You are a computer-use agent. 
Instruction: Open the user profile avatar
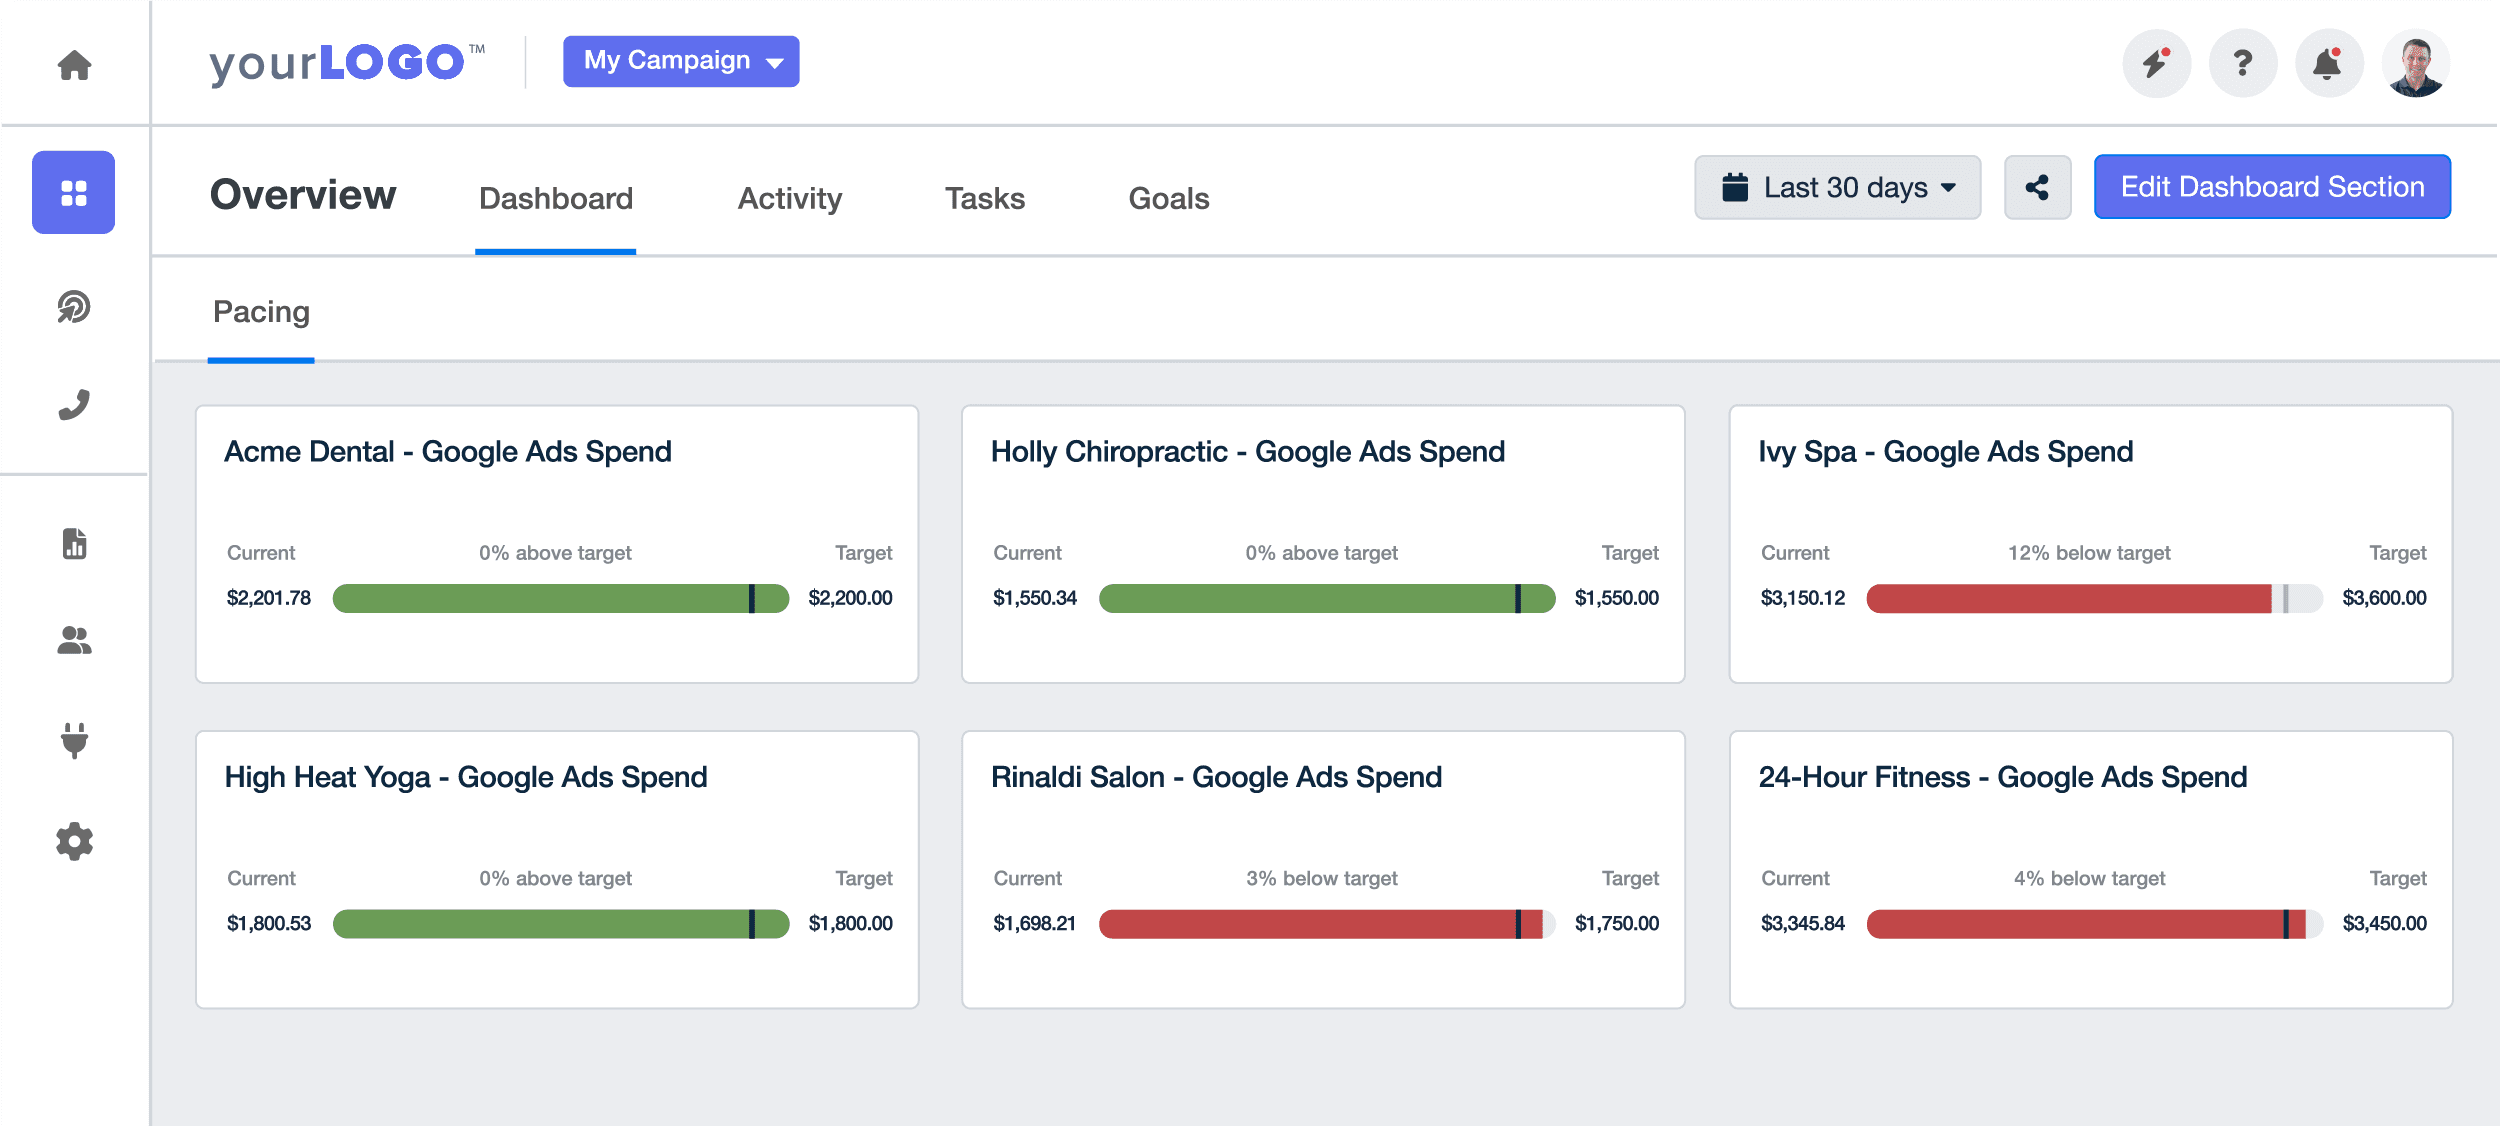(2415, 64)
